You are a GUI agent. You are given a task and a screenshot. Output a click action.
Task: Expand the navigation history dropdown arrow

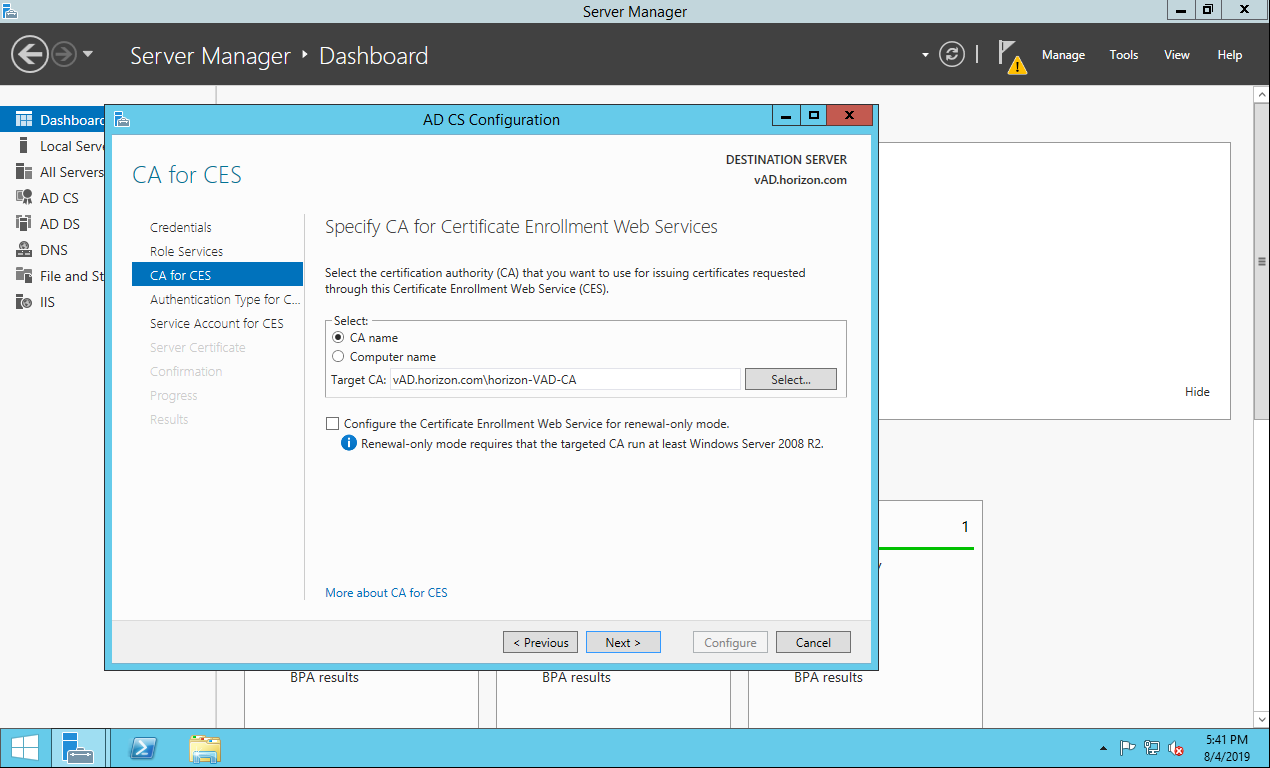pos(88,55)
